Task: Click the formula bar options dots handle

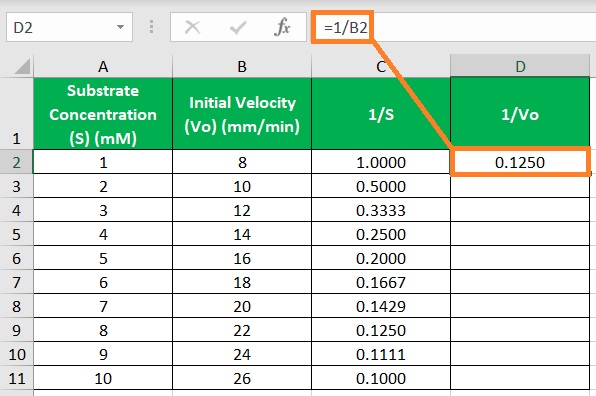Action: (x=151, y=27)
